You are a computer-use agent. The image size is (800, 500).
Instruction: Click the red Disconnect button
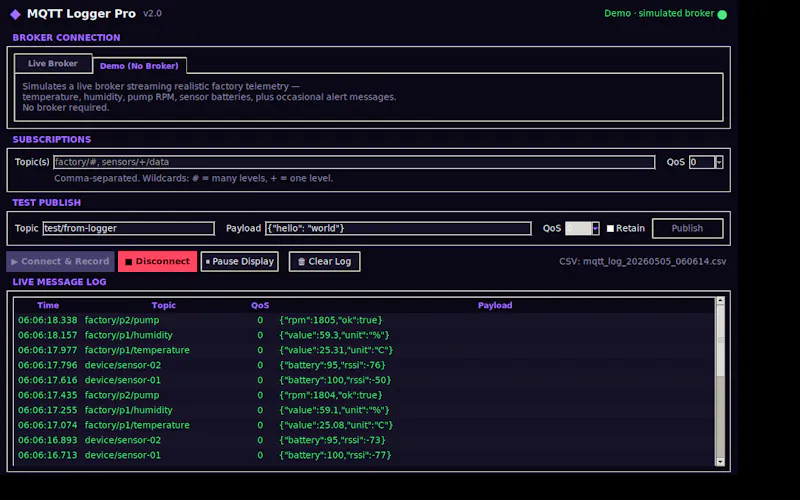click(x=157, y=261)
